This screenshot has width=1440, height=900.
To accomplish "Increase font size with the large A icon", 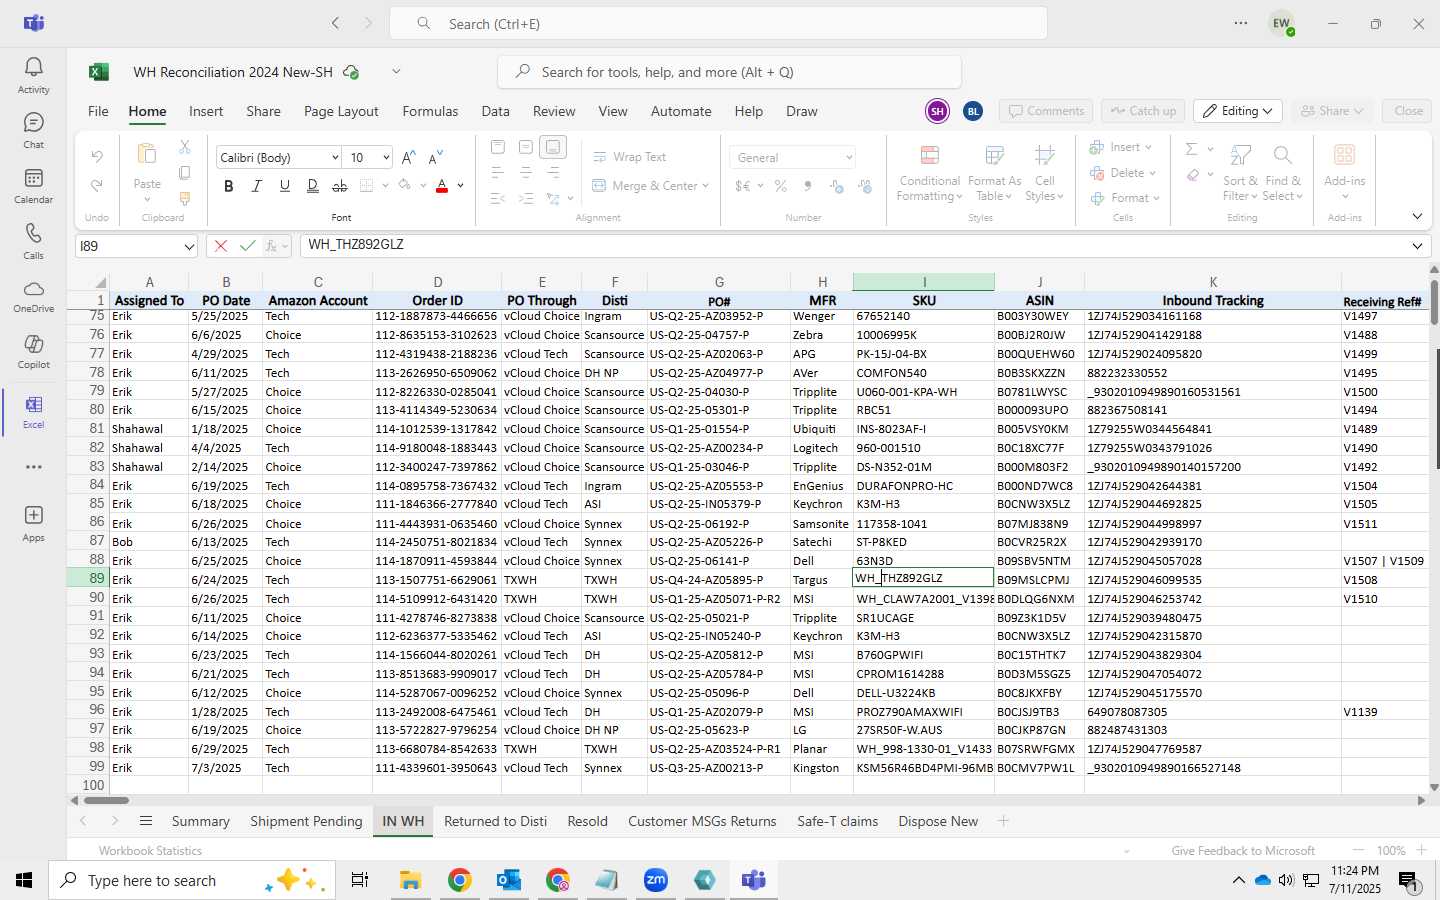I will [408, 158].
